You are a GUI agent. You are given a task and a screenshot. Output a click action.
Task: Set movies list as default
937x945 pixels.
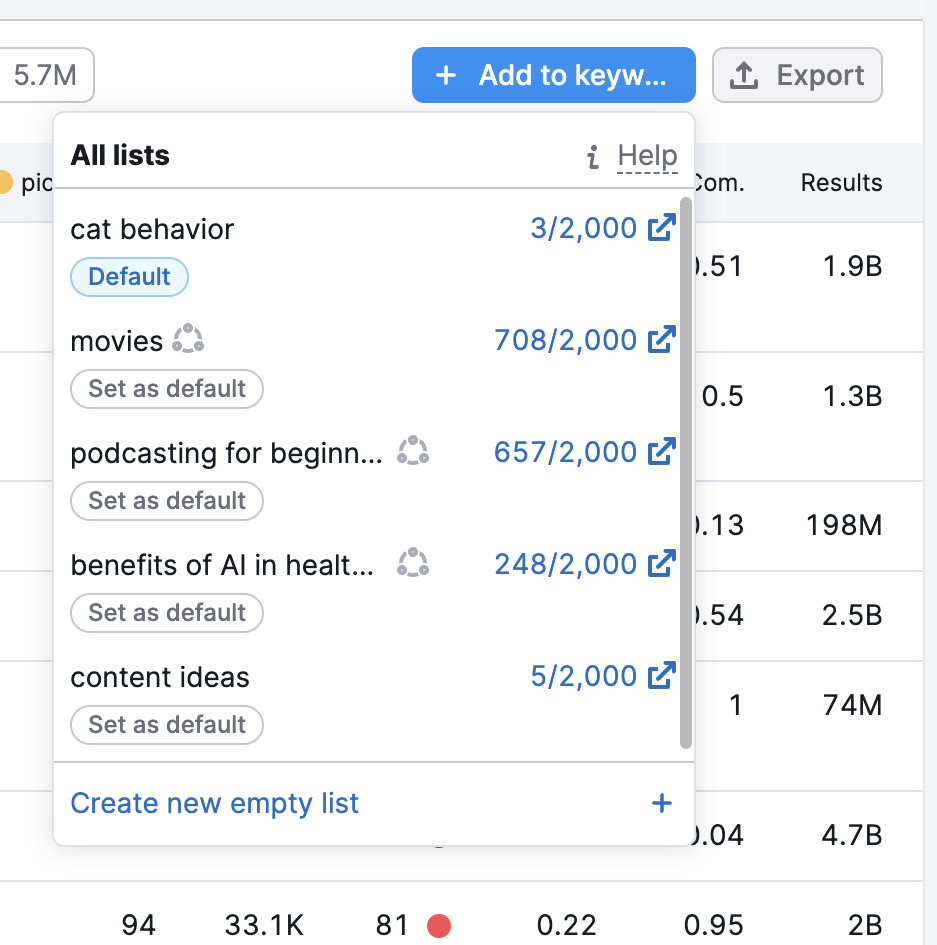tap(167, 389)
